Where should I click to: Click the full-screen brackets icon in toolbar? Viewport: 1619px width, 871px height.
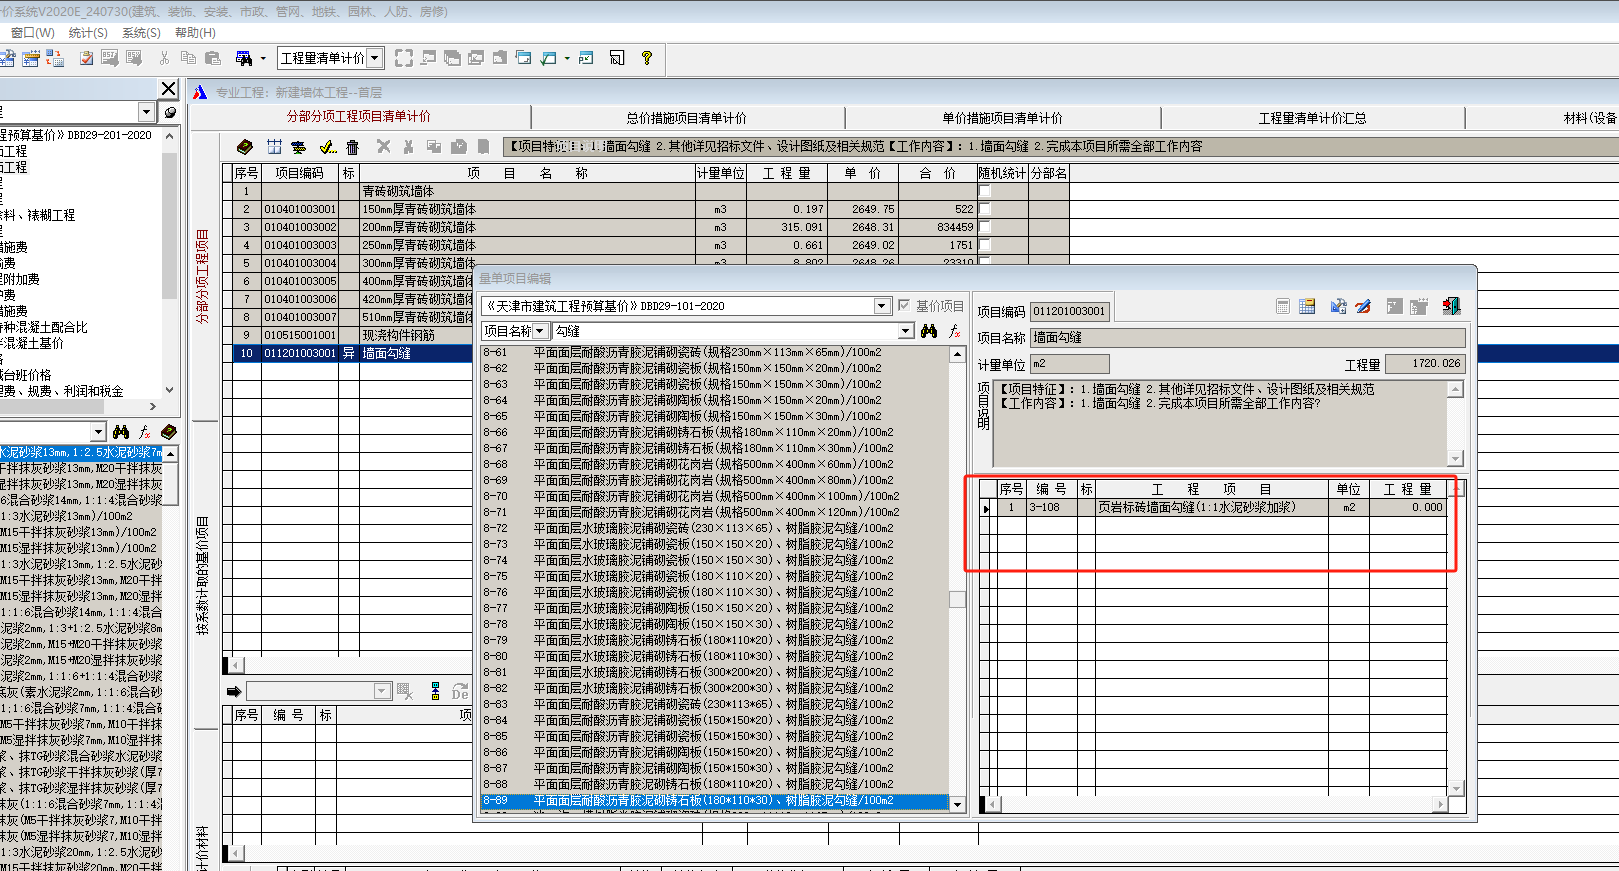[403, 58]
